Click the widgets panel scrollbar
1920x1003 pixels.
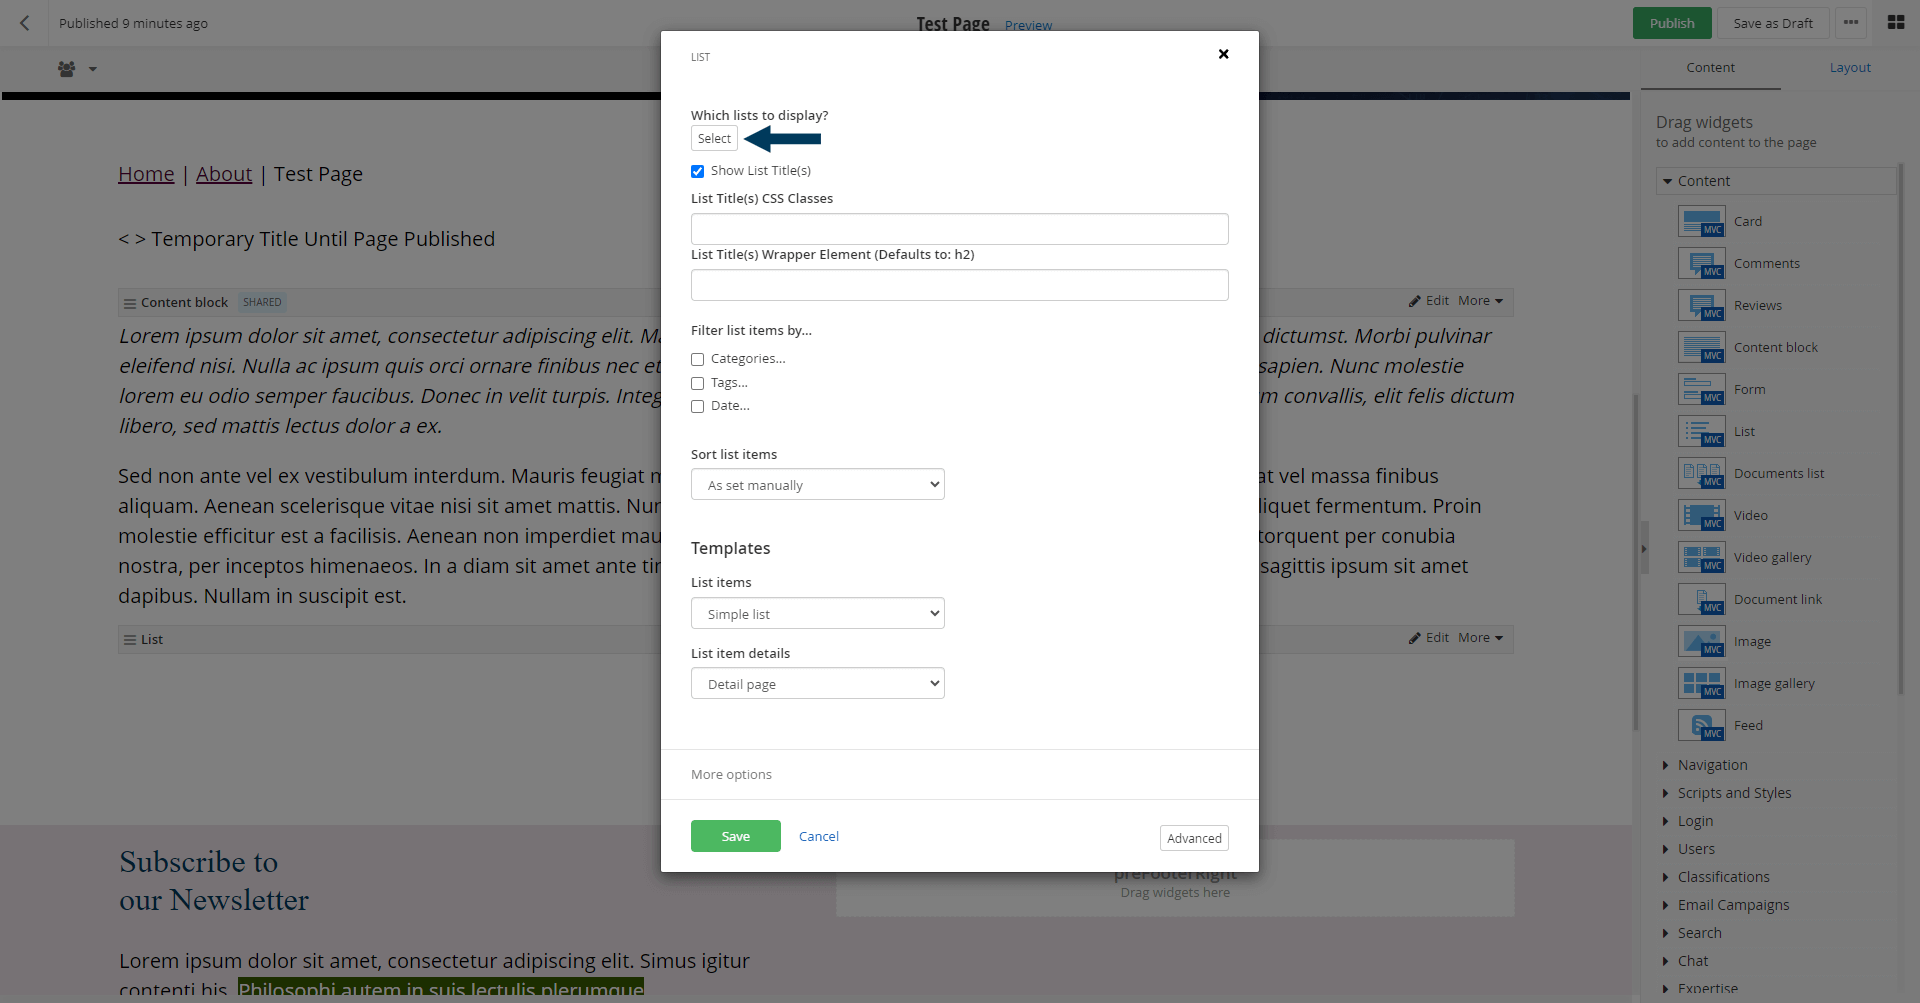(1900, 430)
